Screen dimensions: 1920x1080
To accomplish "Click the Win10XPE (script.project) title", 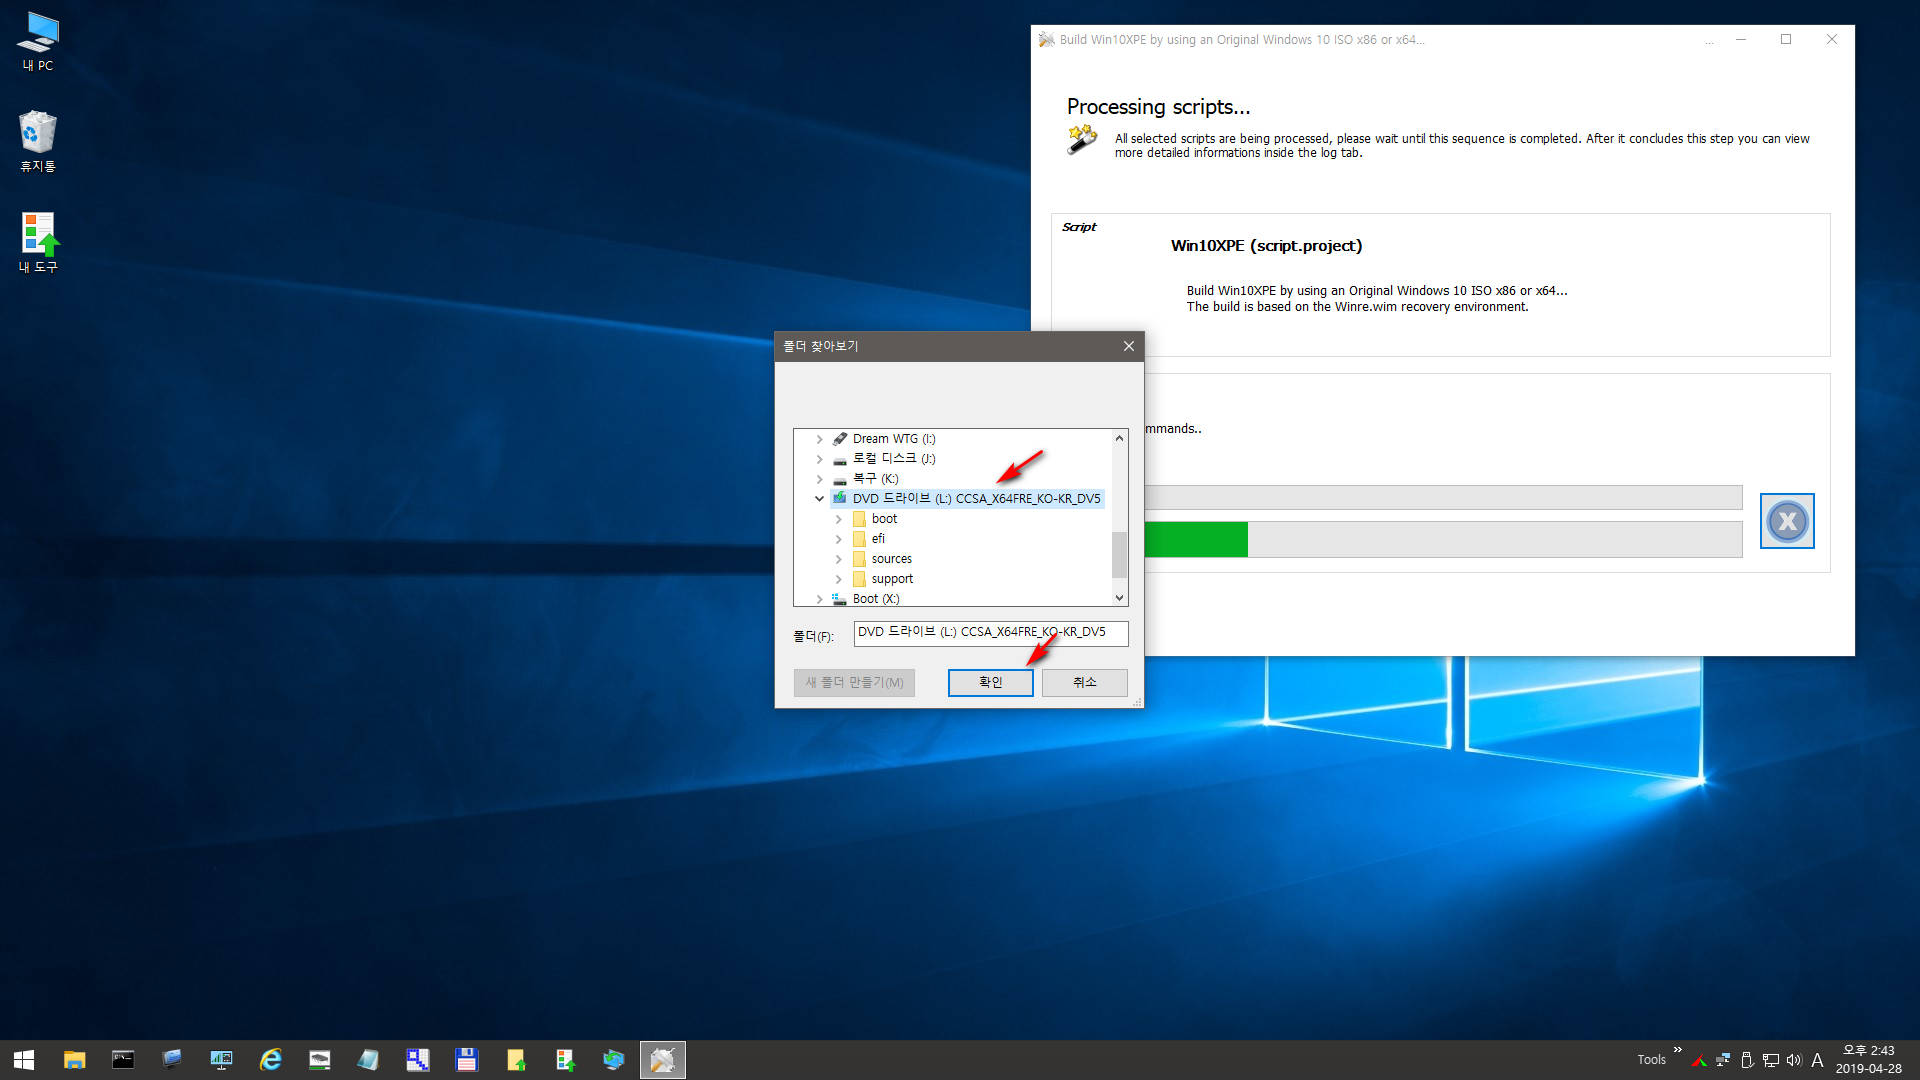I will (x=1266, y=246).
